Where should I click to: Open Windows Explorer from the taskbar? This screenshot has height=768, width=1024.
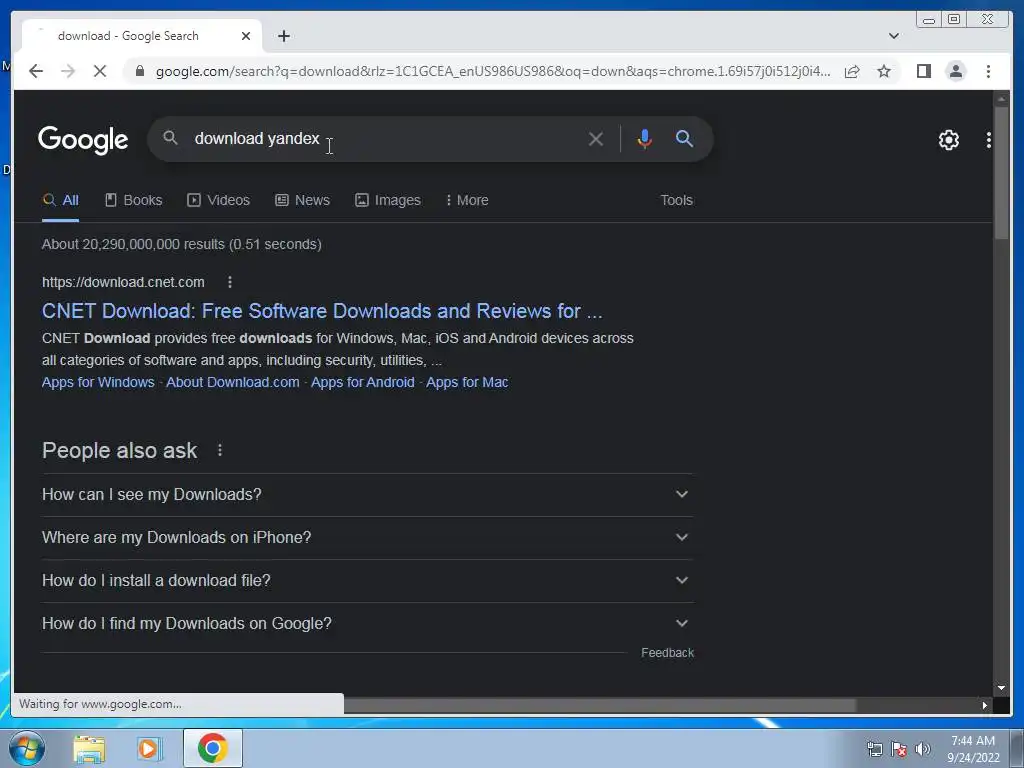pyautogui.click(x=89, y=749)
